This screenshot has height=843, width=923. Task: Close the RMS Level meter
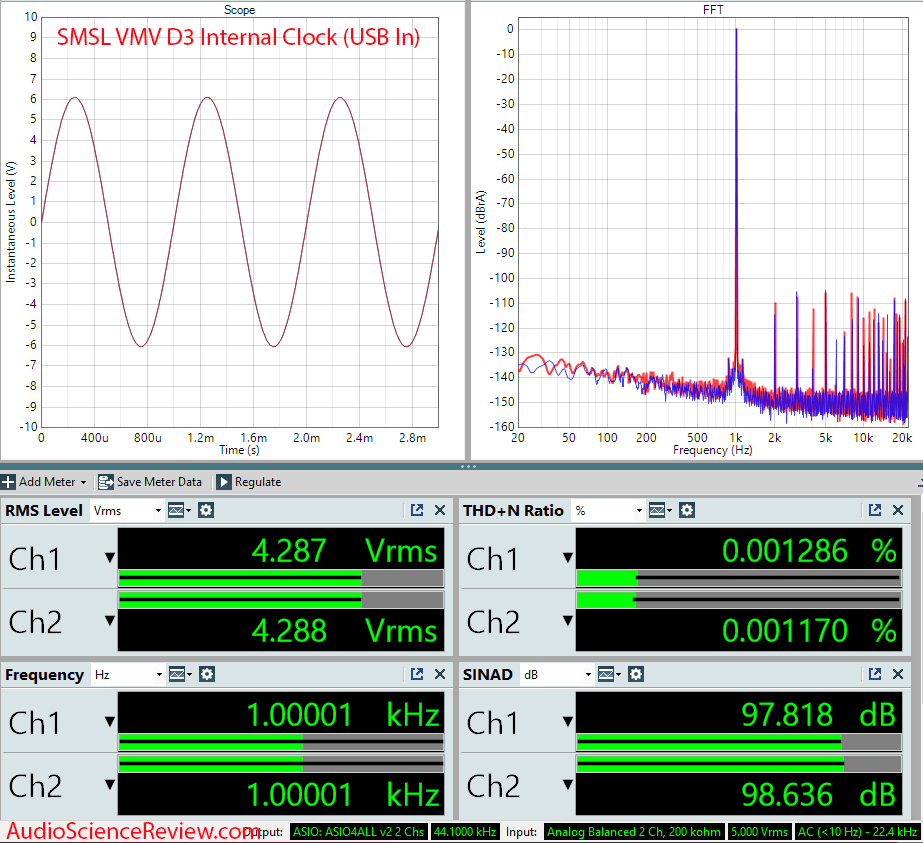pos(440,510)
